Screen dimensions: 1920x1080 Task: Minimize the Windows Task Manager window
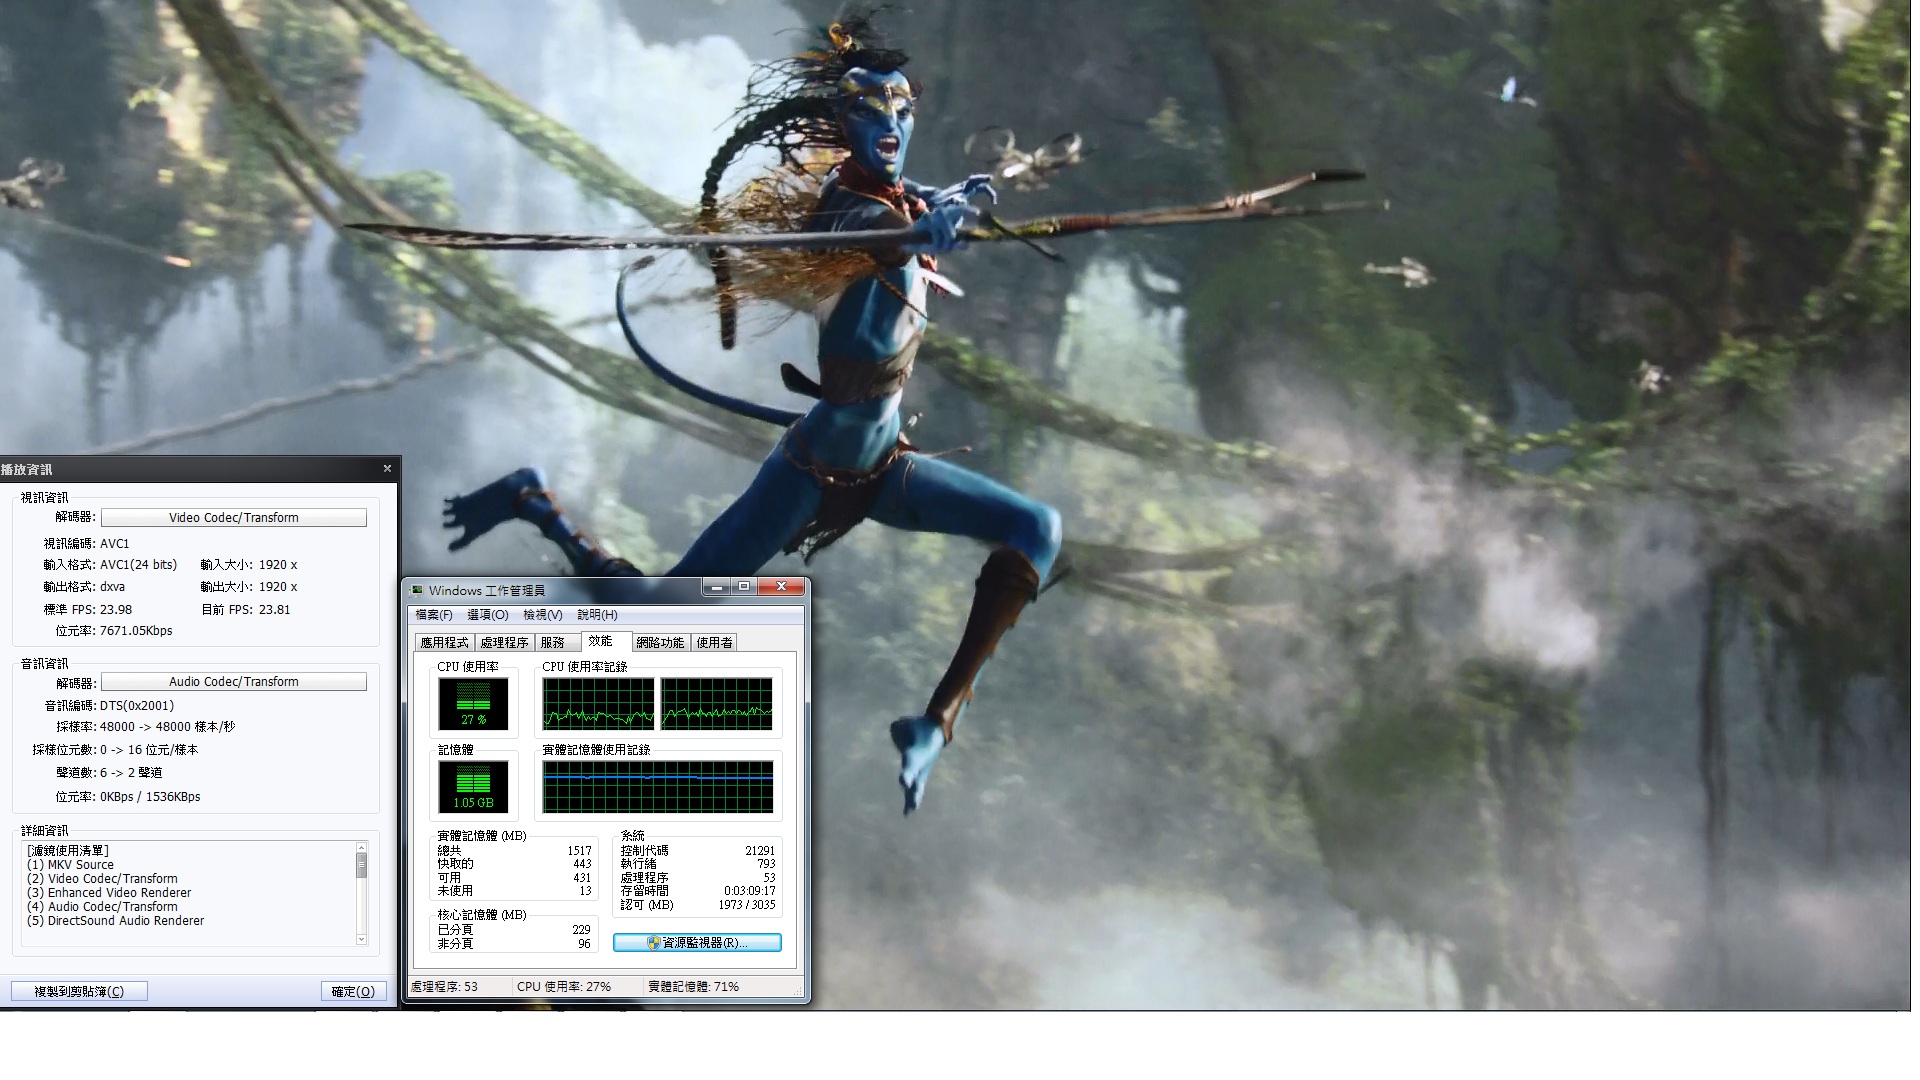click(x=715, y=587)
